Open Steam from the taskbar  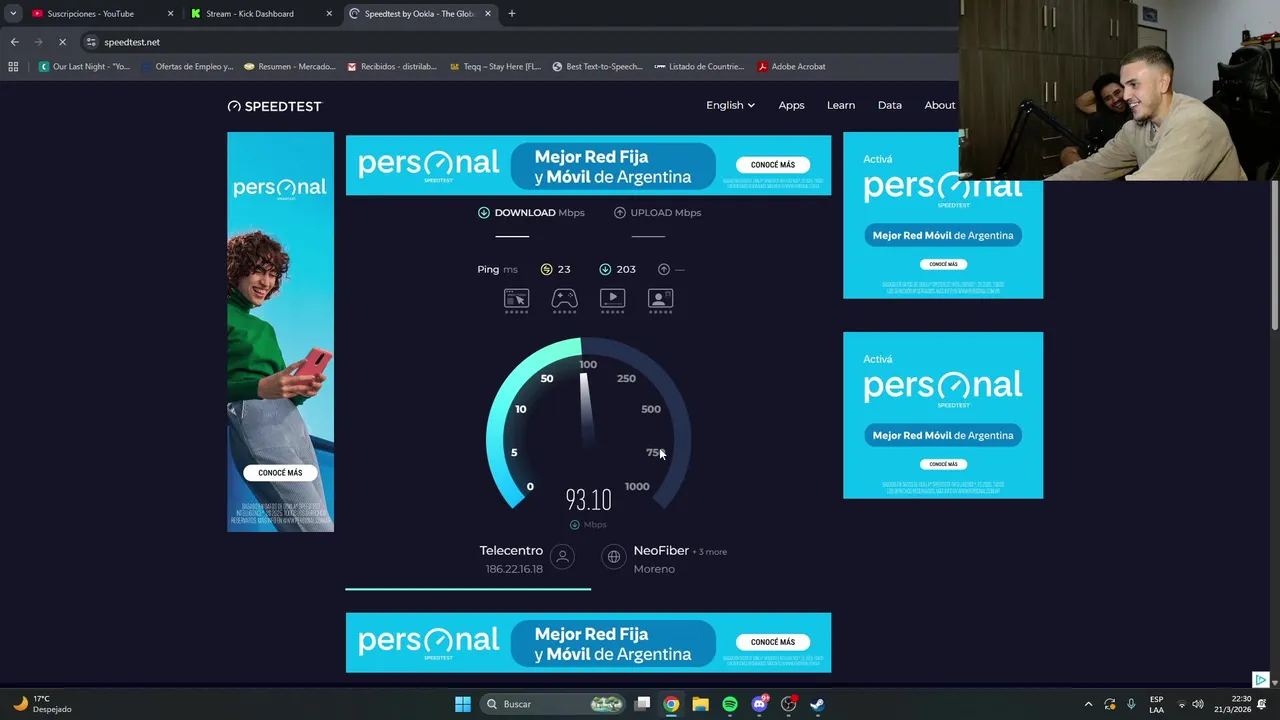click(817, 704)
